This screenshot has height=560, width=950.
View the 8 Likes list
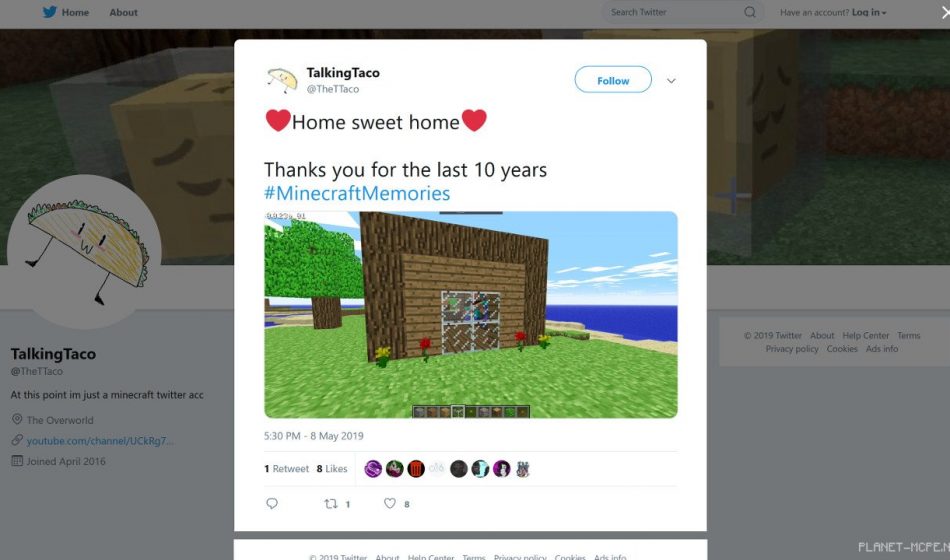coord(332,468)
